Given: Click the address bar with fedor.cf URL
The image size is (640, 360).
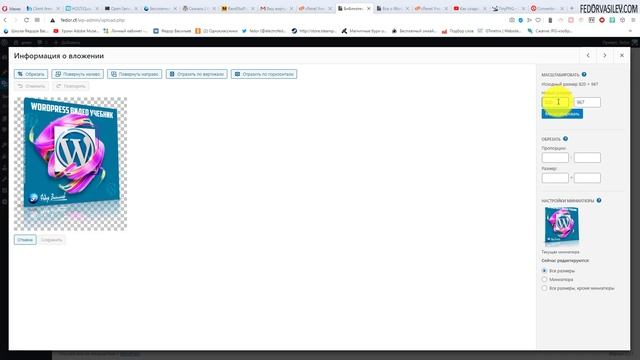Looking at the screenshot, I should click(x=93, y=20).
